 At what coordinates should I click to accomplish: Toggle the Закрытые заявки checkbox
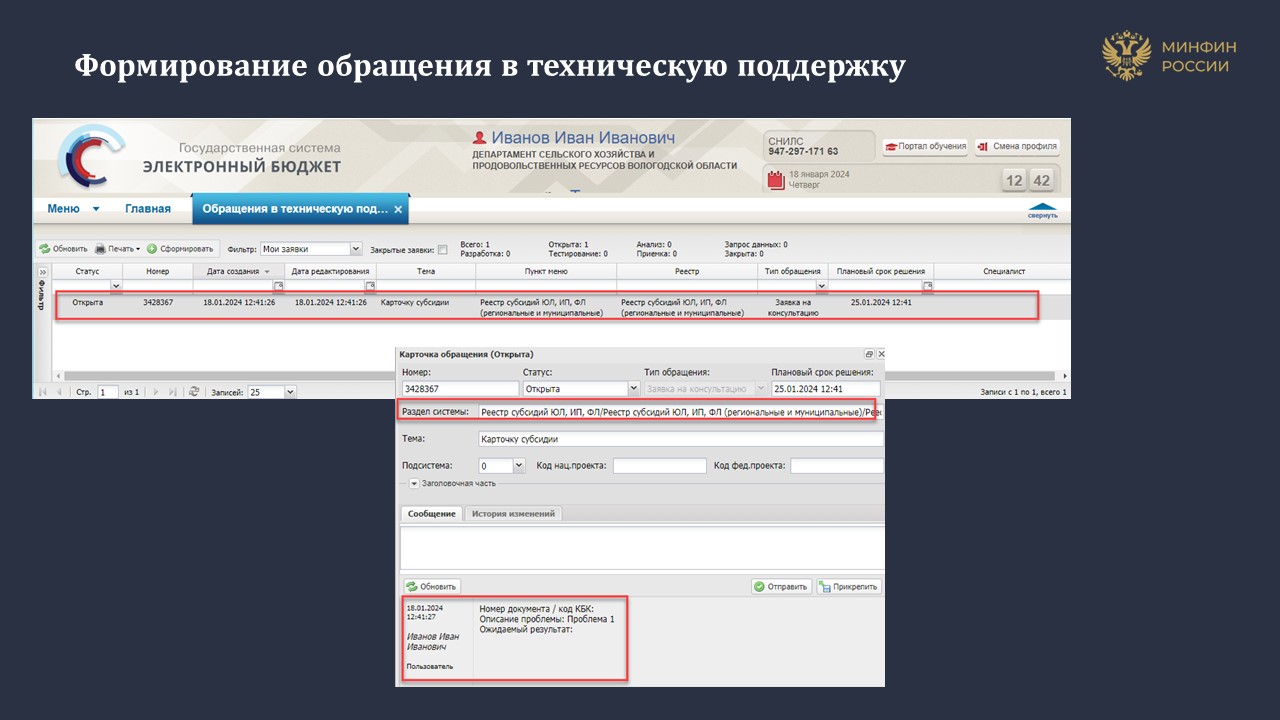(443, 250)
